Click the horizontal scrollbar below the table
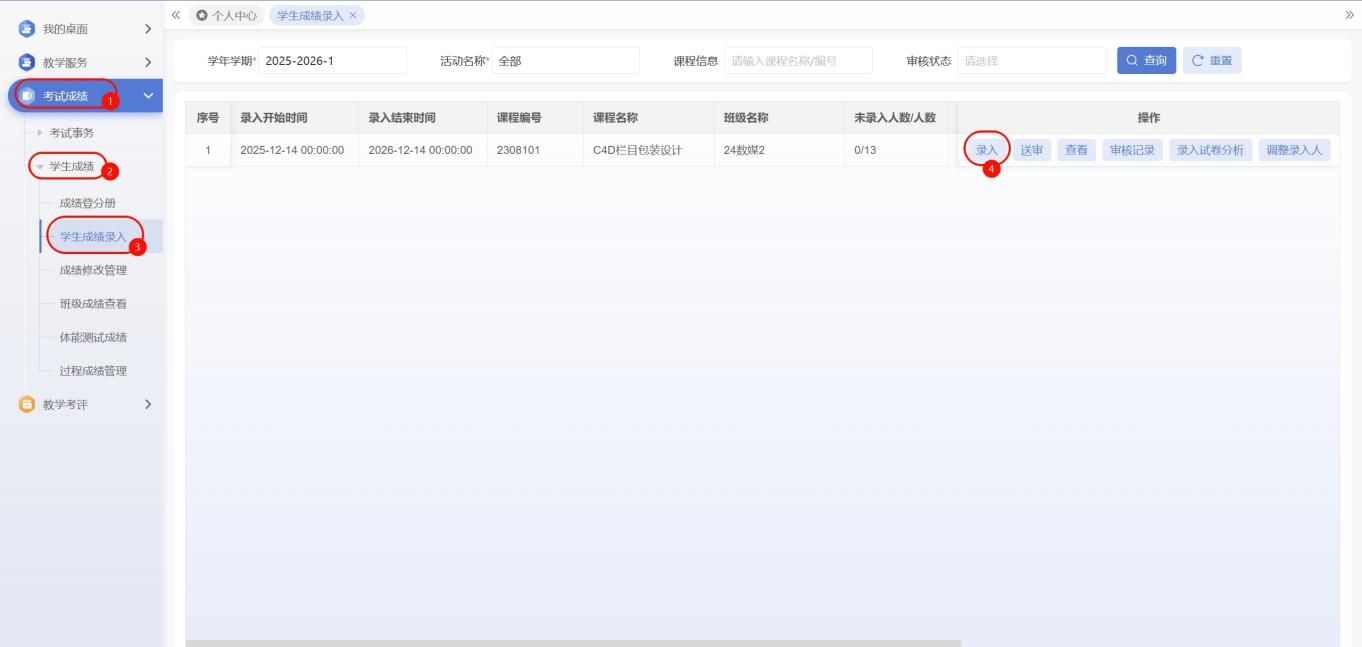 [573, 643]
